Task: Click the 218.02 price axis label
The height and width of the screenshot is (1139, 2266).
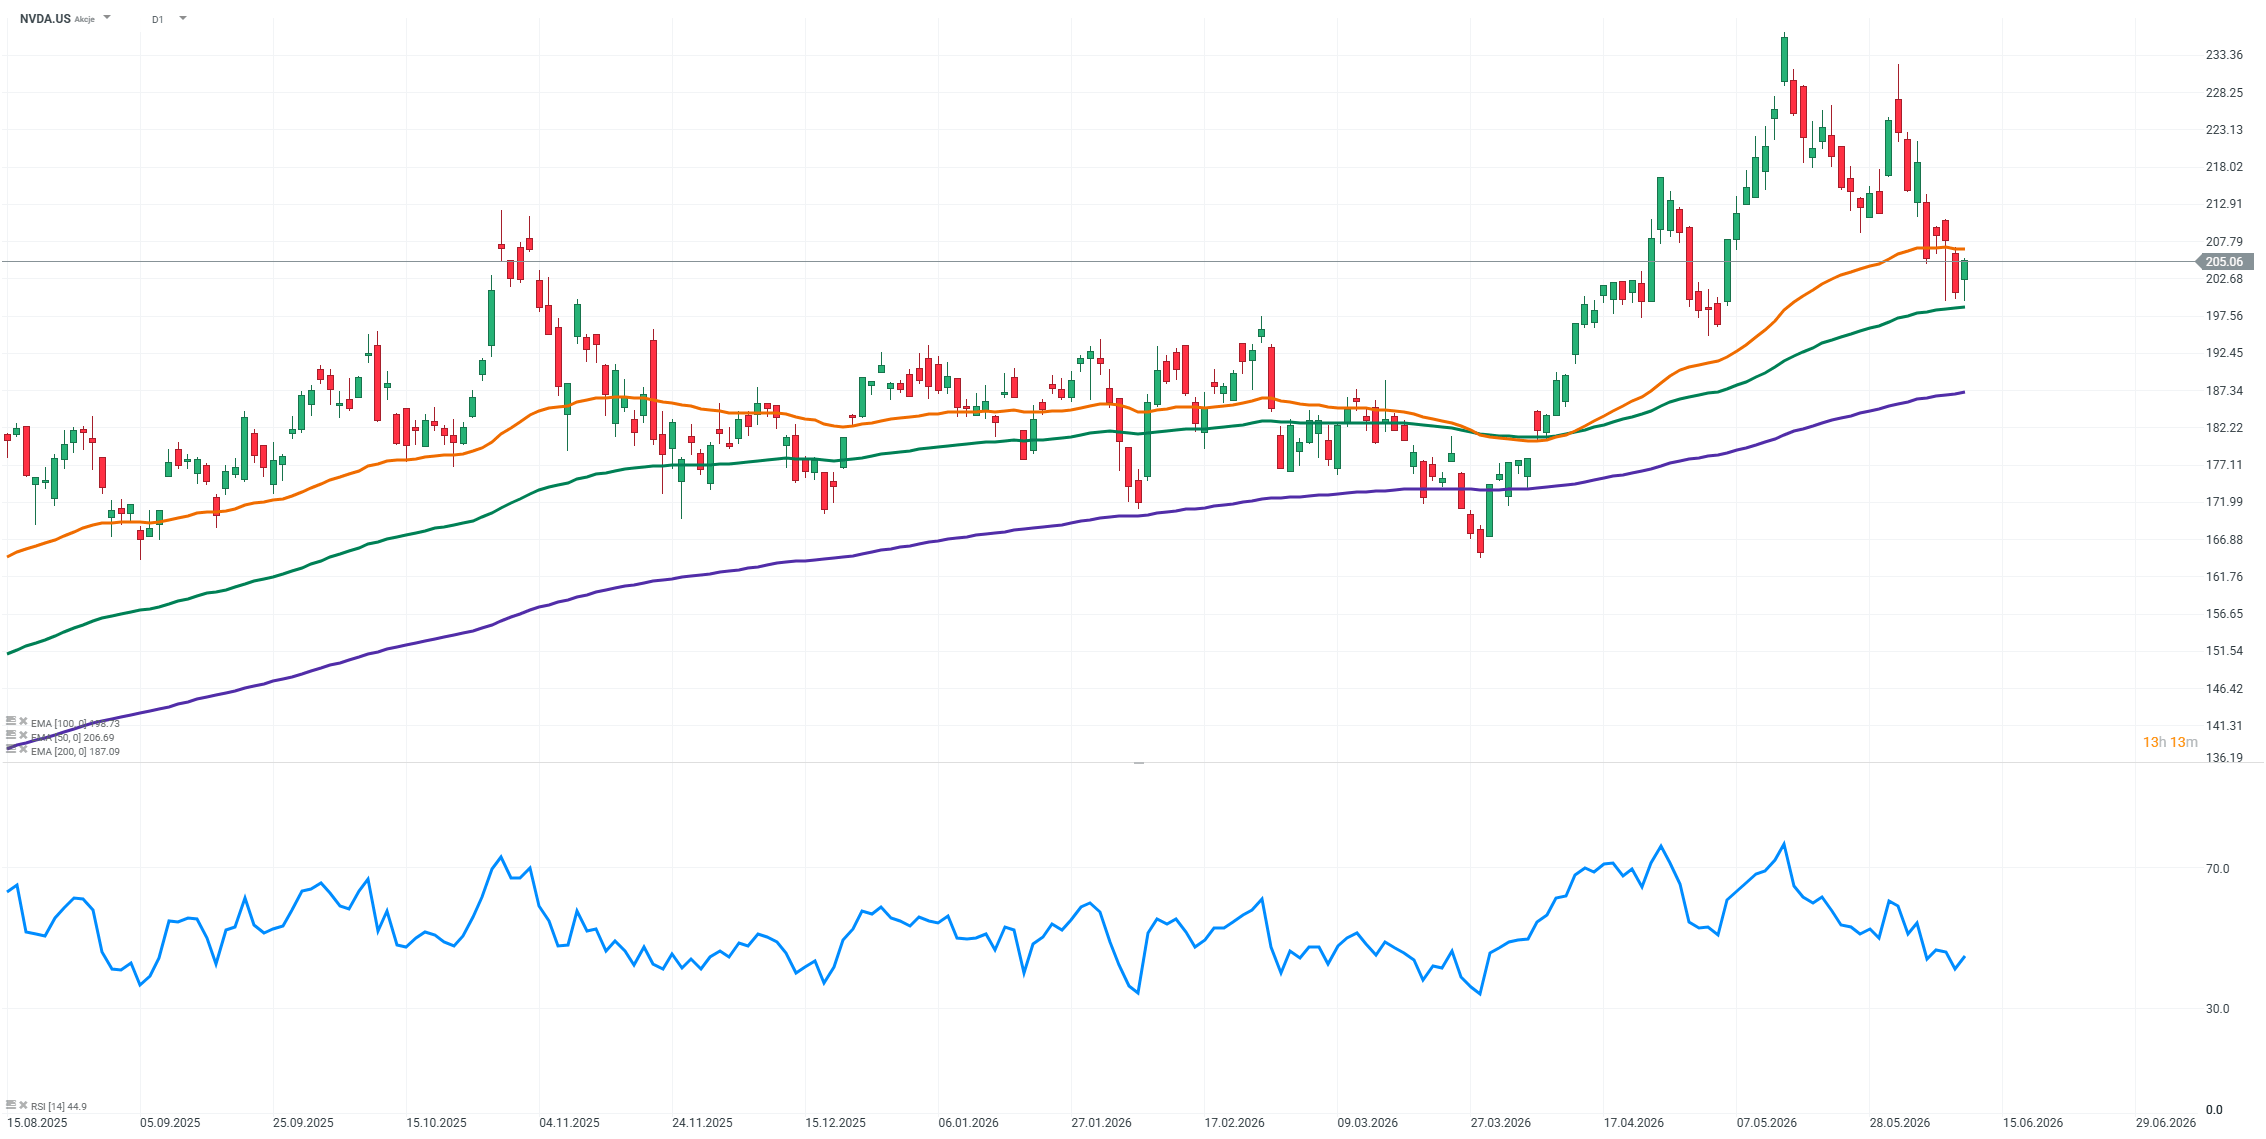Action: (x=2224, y=167)
